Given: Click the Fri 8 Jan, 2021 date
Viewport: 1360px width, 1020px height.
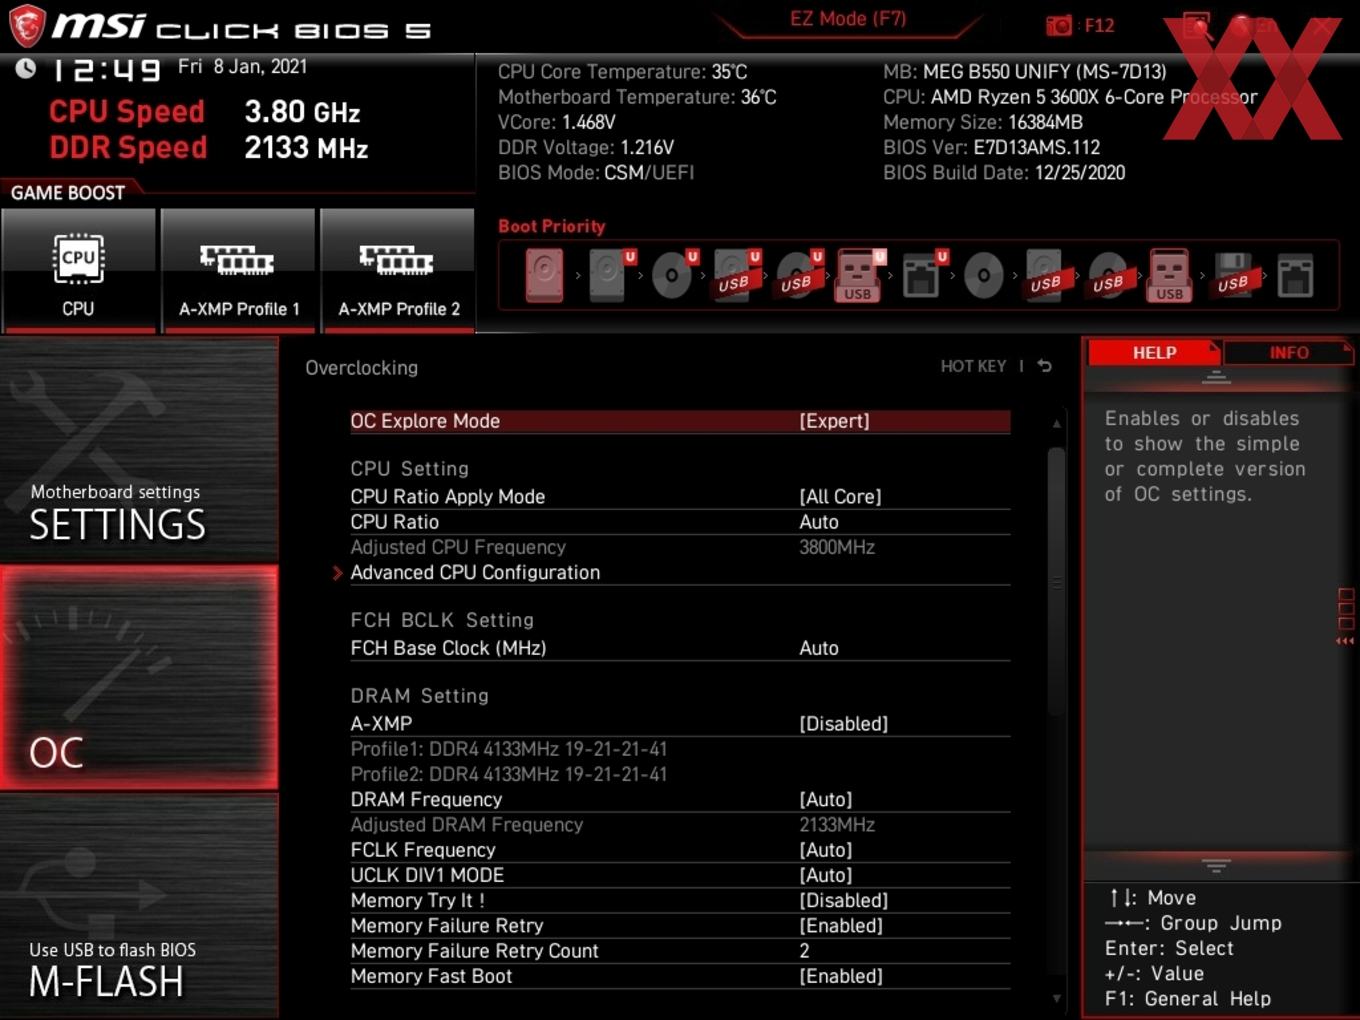Looking at the screenshot, I should click(242, 67).
